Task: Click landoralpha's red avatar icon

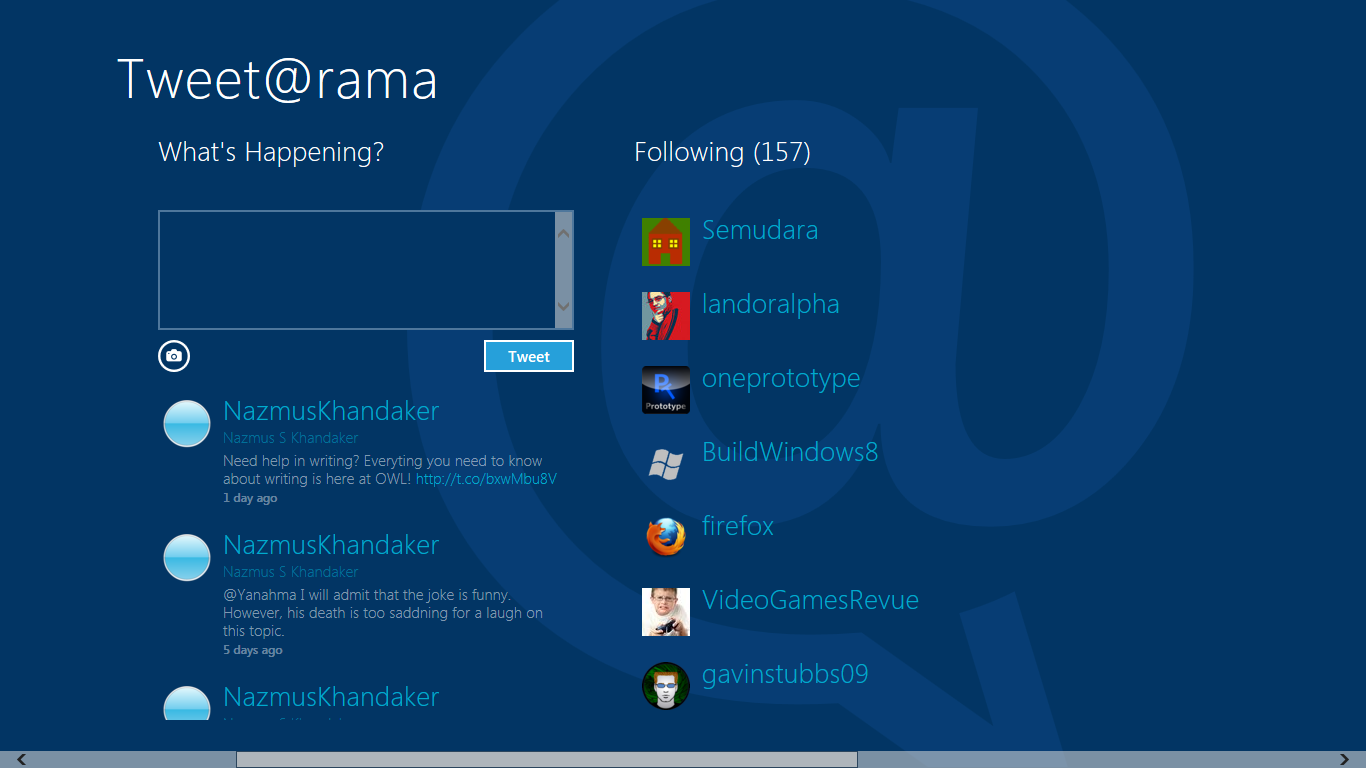Action: [x=665, y=315]
